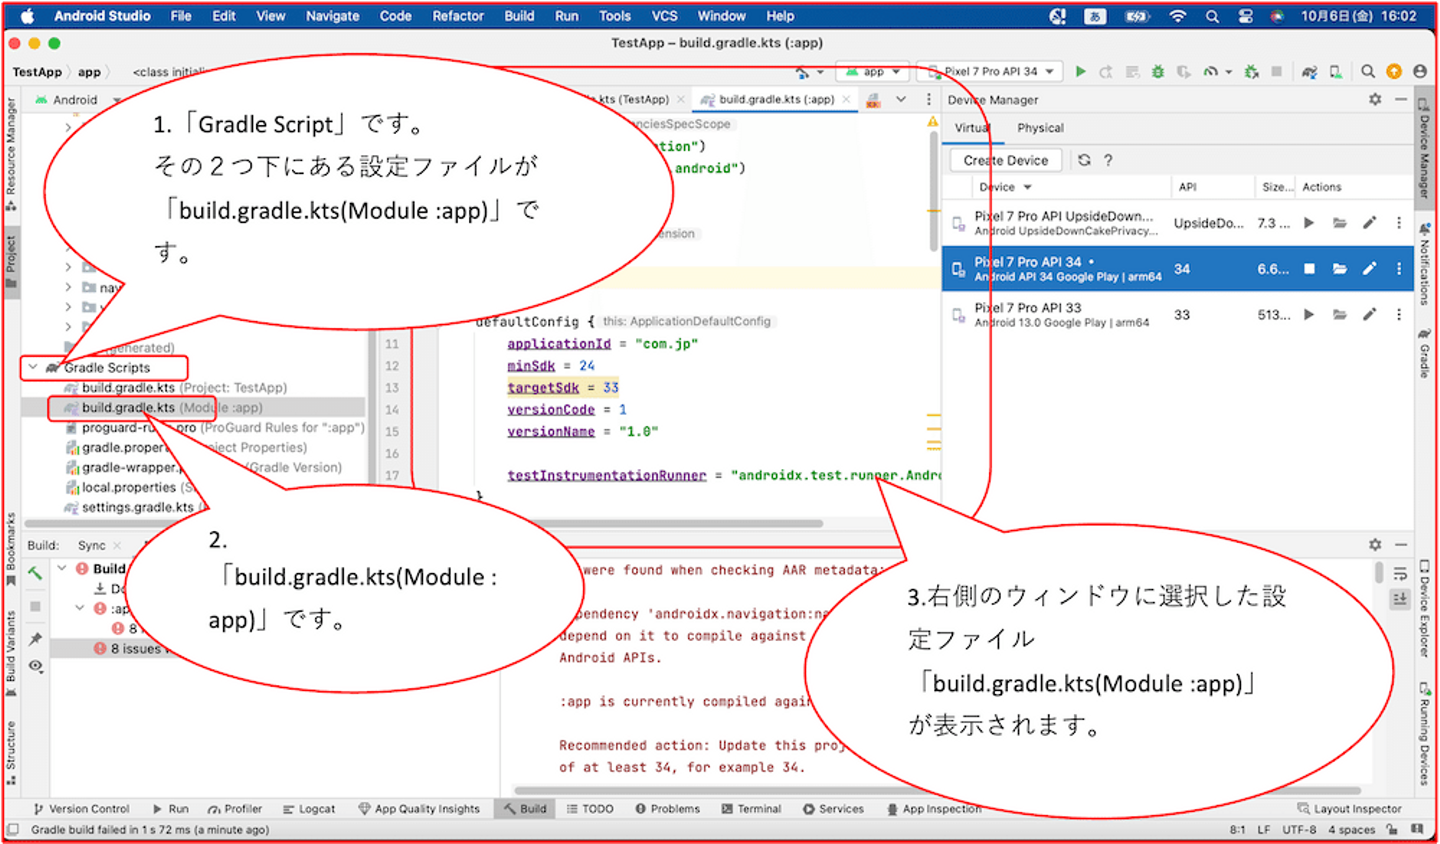Launch the Pixel 7 Pro API UpsideDown emulator
Image resolution: width=1440 pixels, height=844 pixels.
pyautogui.click(x=1309, y=223)
